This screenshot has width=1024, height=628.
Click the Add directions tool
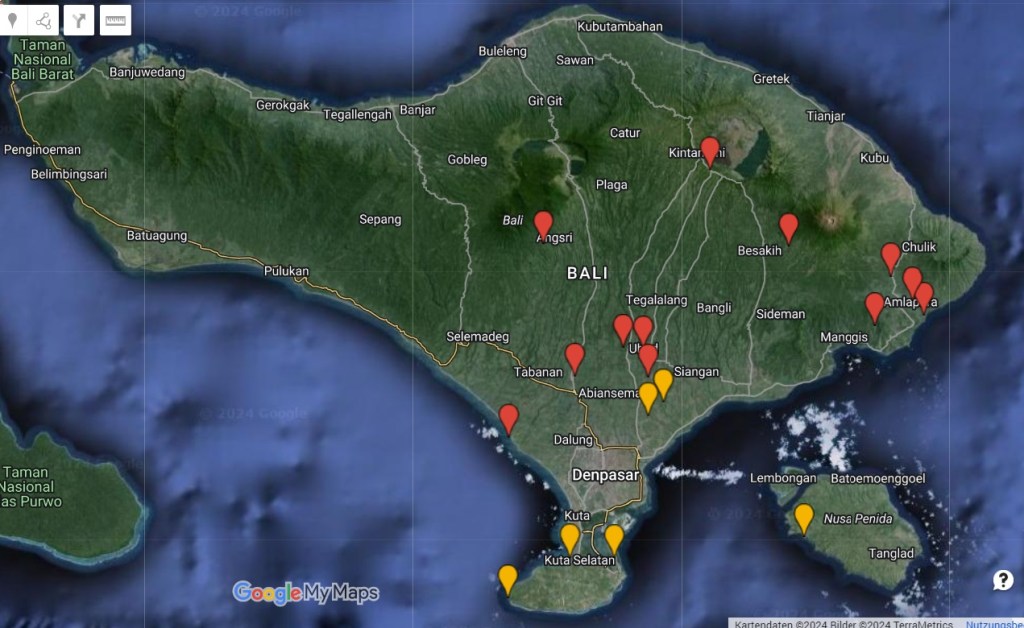point(80,20)
